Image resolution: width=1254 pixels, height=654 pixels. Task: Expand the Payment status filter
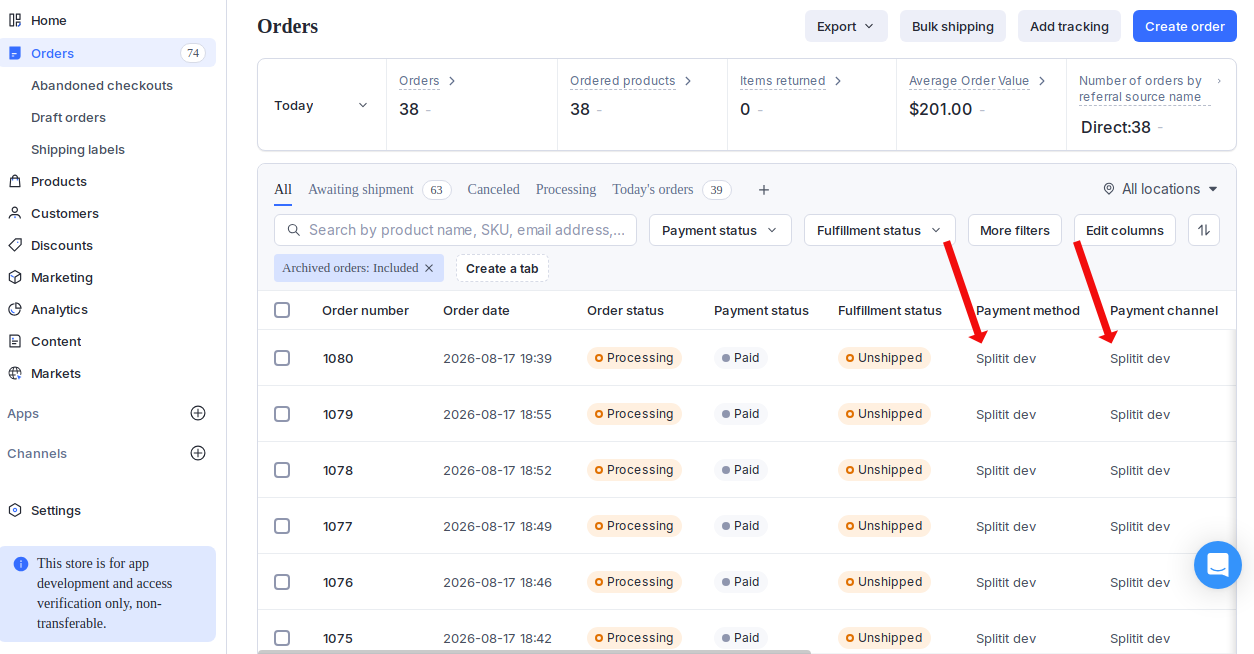tap(720, 230)
